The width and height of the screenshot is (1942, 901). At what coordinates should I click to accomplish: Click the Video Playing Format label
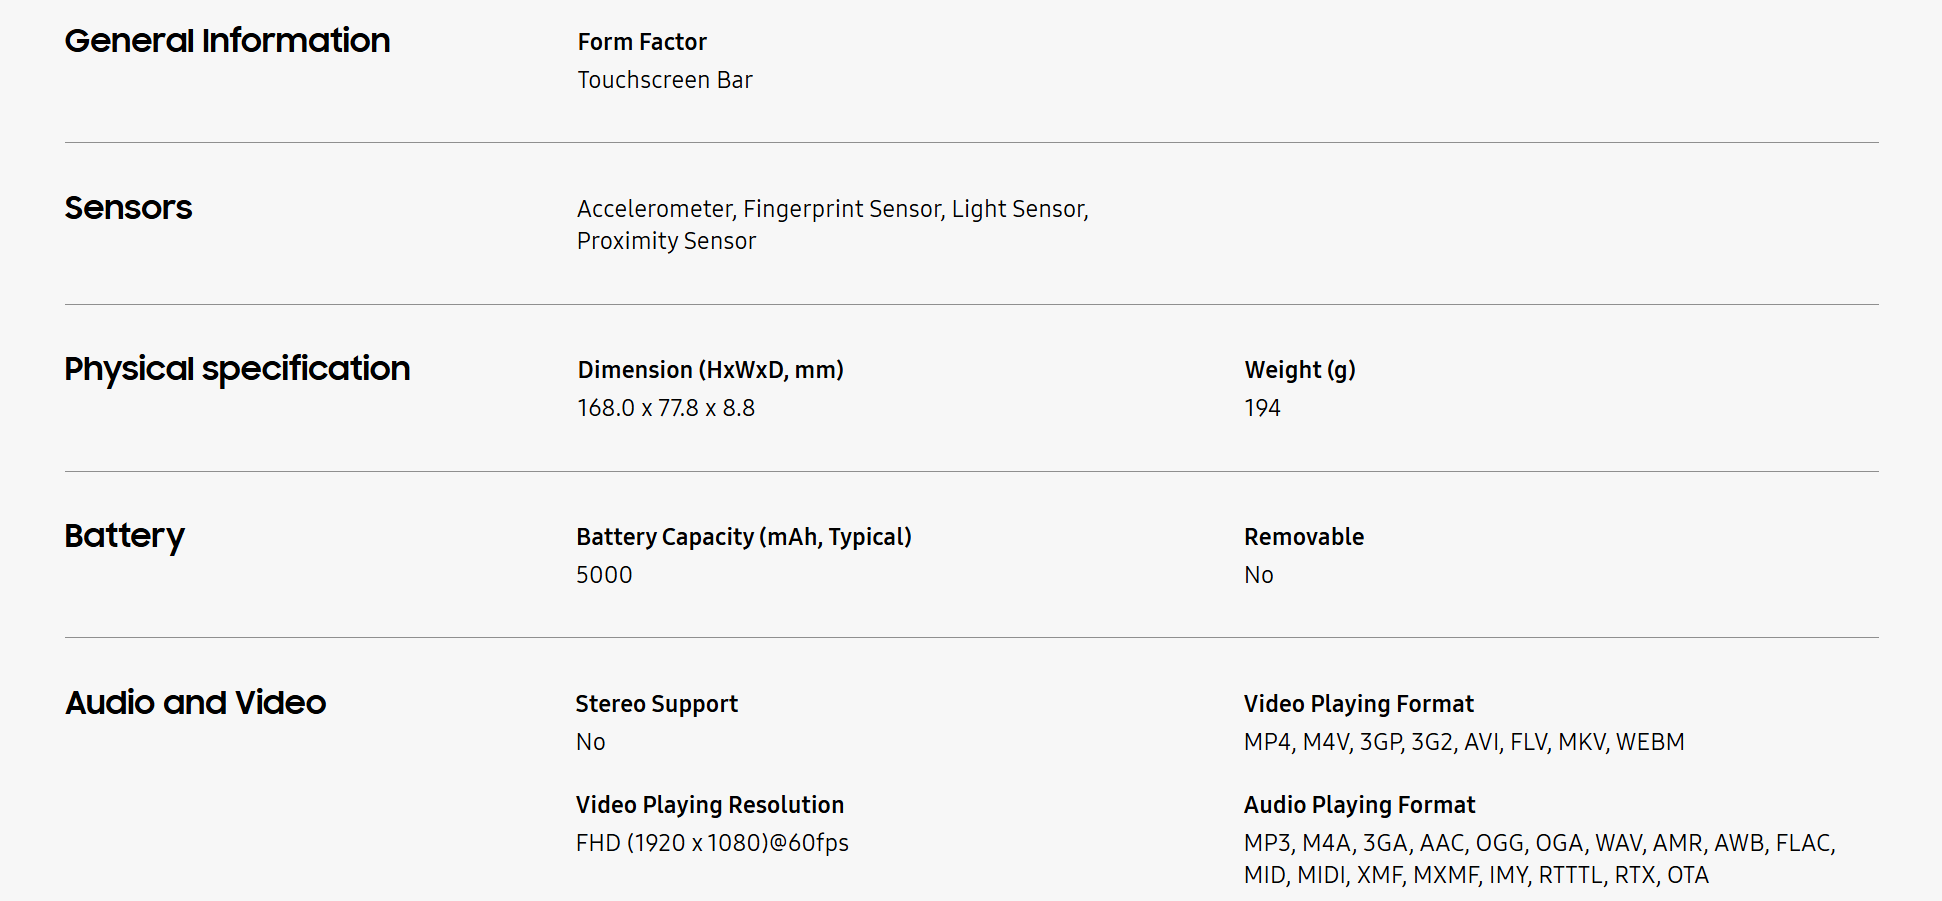pyautogui.click(x=1359, y=704)
